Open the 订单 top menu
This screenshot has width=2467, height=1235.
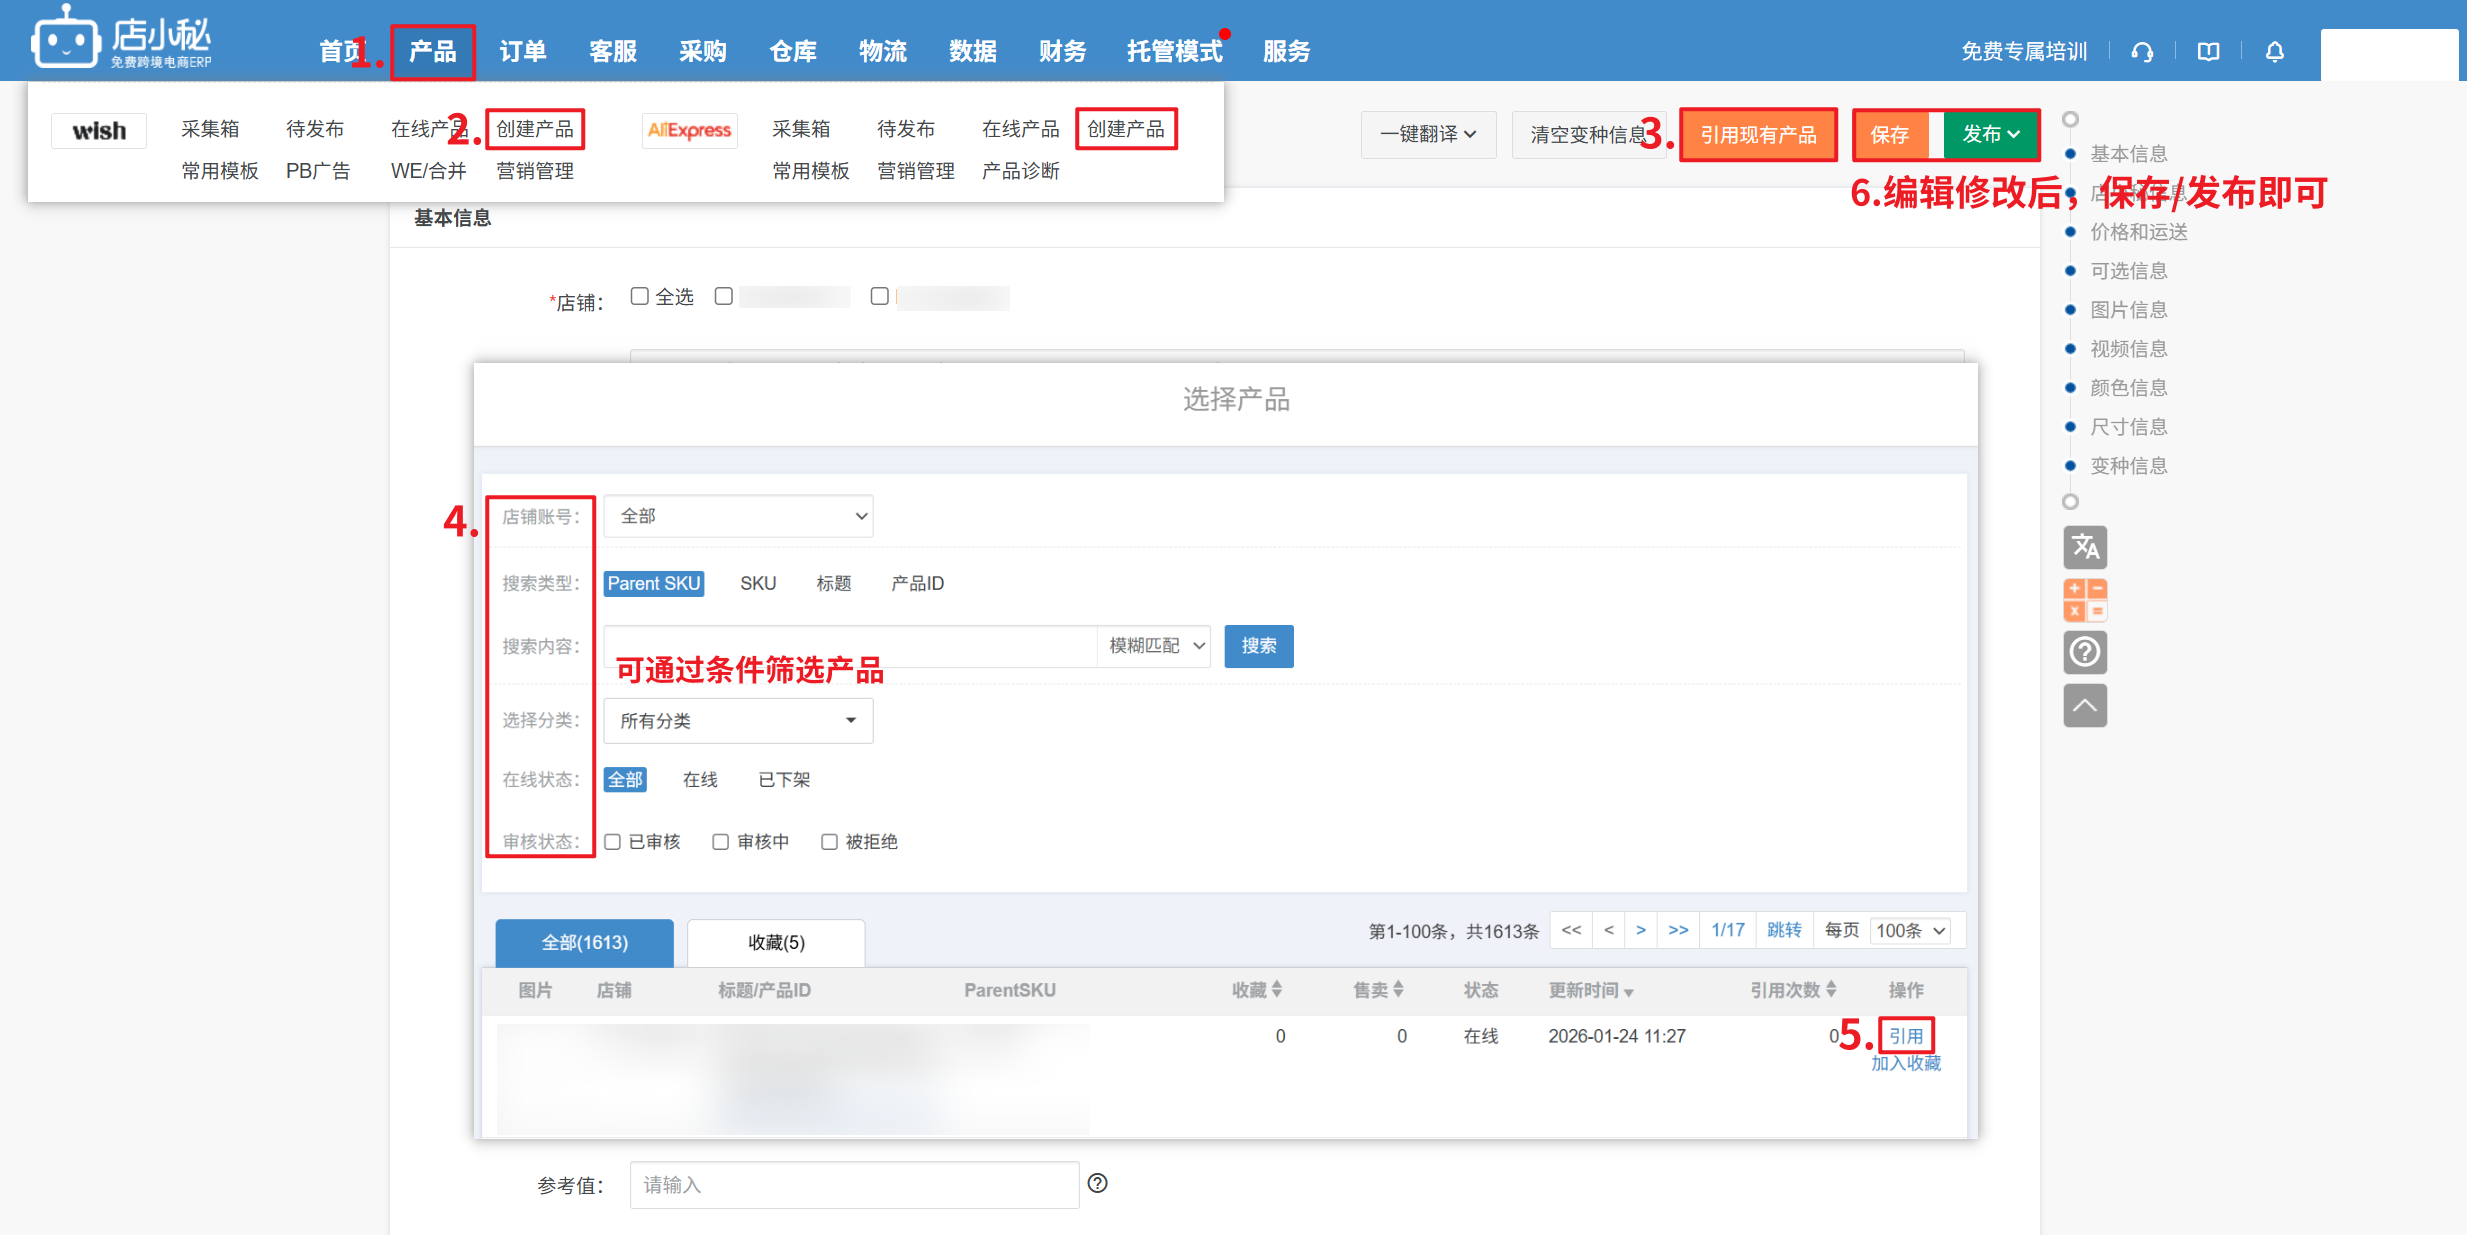pyautogui.click(x=522, y=52)
